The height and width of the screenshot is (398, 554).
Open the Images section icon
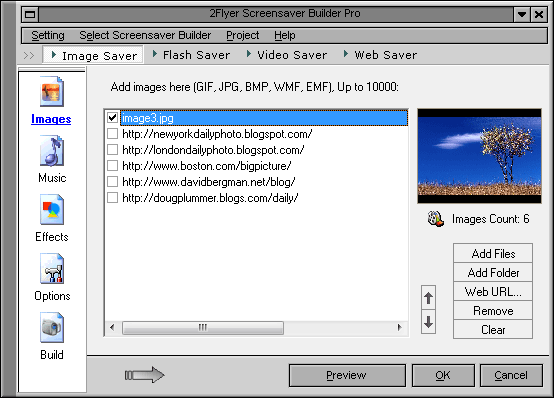(52, 91)
